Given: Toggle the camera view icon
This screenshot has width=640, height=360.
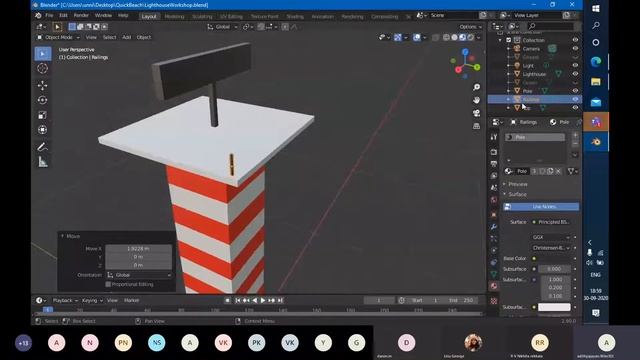Looking at the screenshot, I should (x=476, y=113).
